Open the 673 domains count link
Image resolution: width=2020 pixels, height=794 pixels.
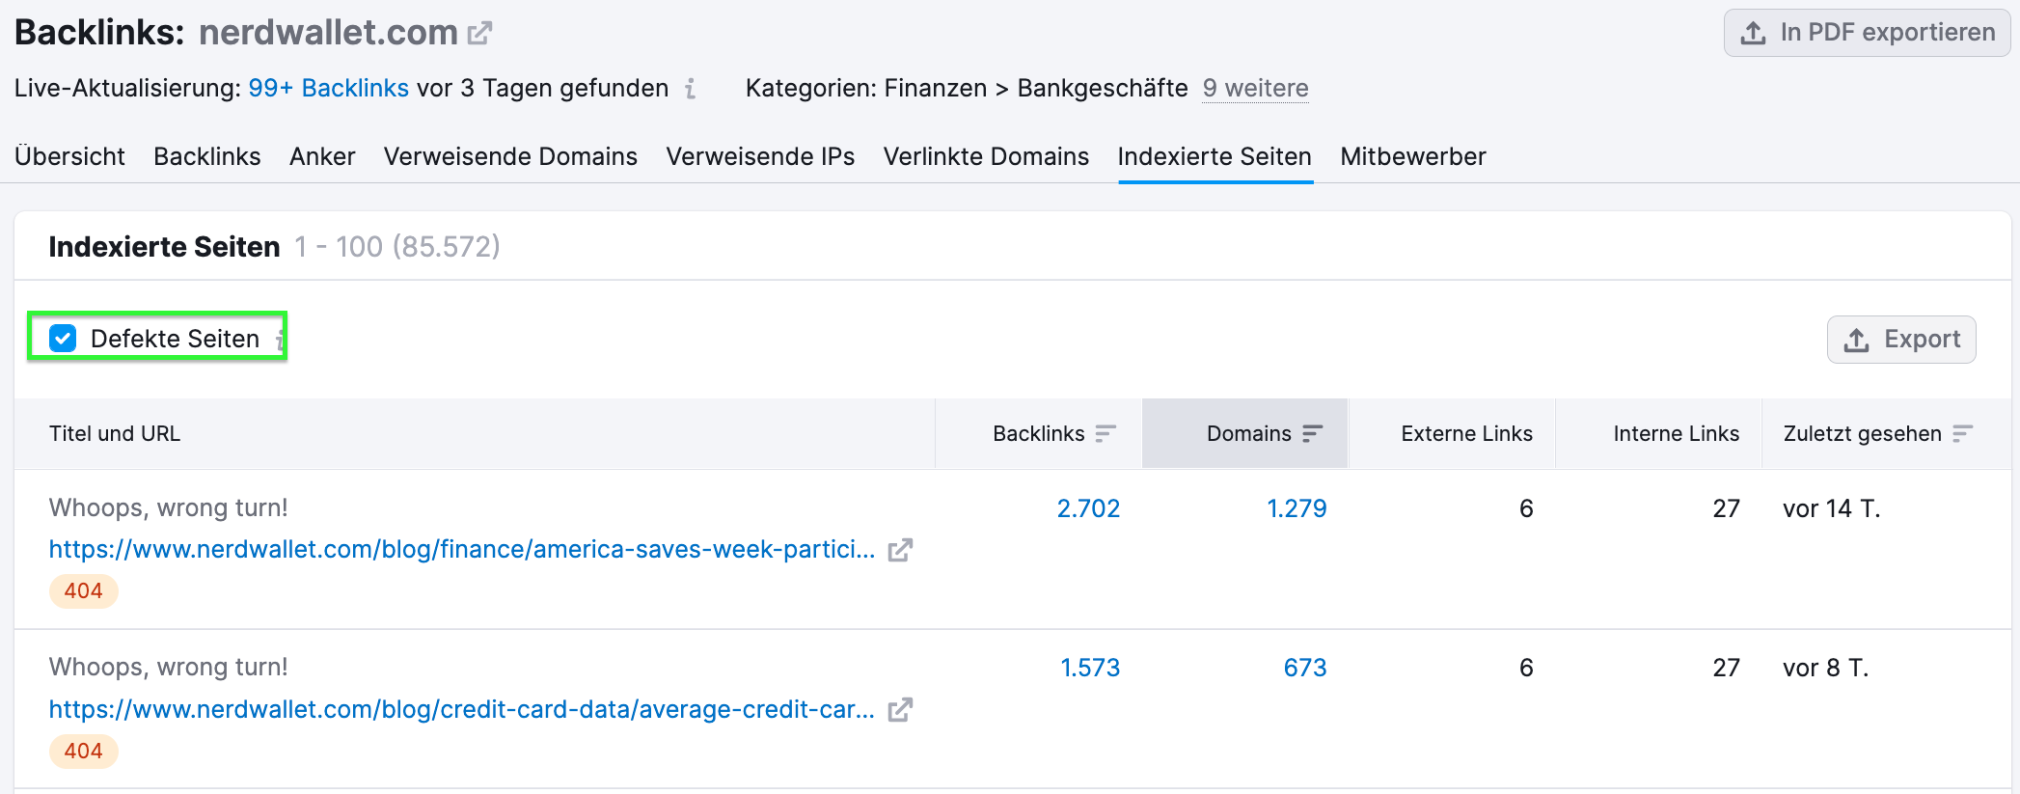pos(1305,668)
